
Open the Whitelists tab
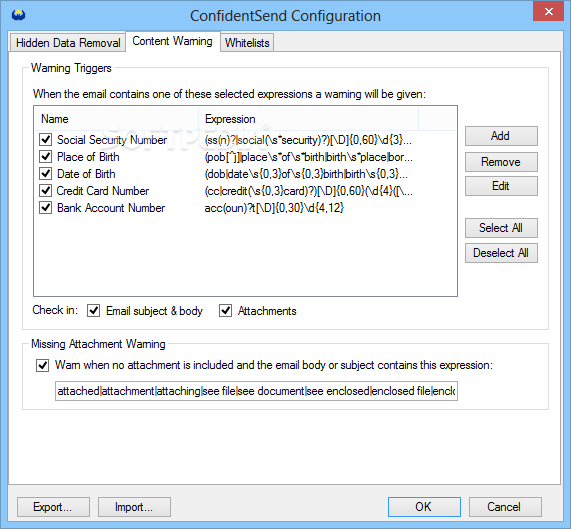(247, 43)
